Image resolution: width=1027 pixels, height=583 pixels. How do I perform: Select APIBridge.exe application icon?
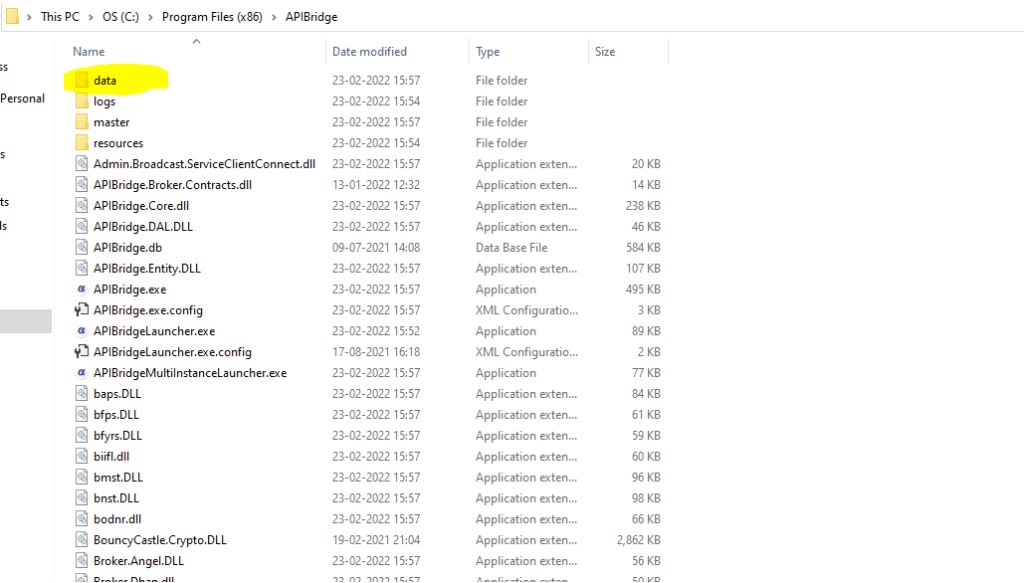pos(81,289)
